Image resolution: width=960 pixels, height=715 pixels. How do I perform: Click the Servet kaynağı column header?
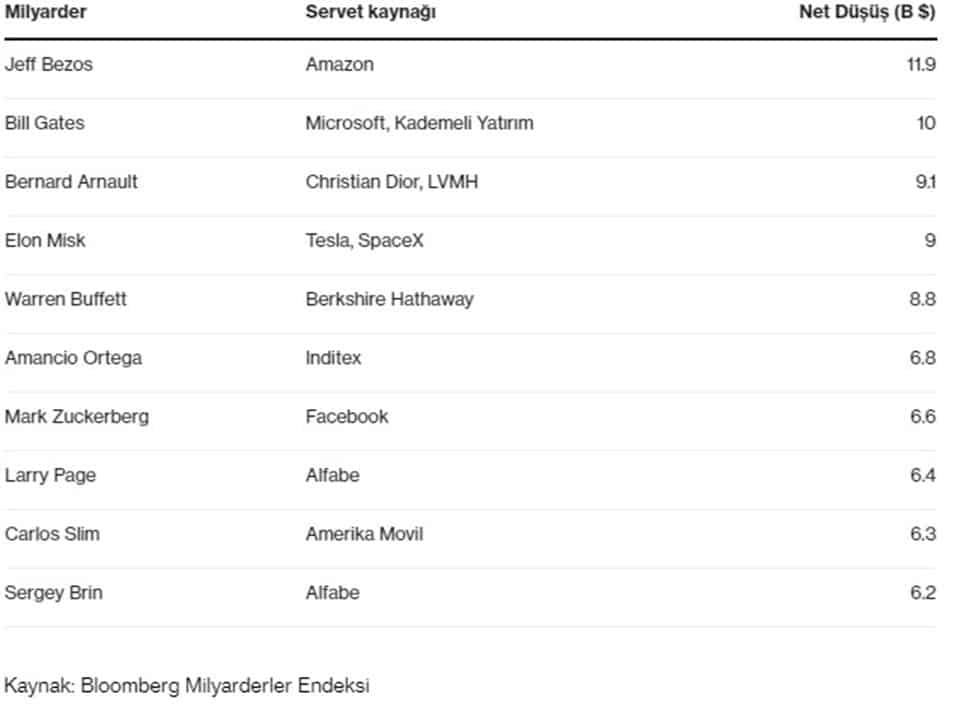371,12
